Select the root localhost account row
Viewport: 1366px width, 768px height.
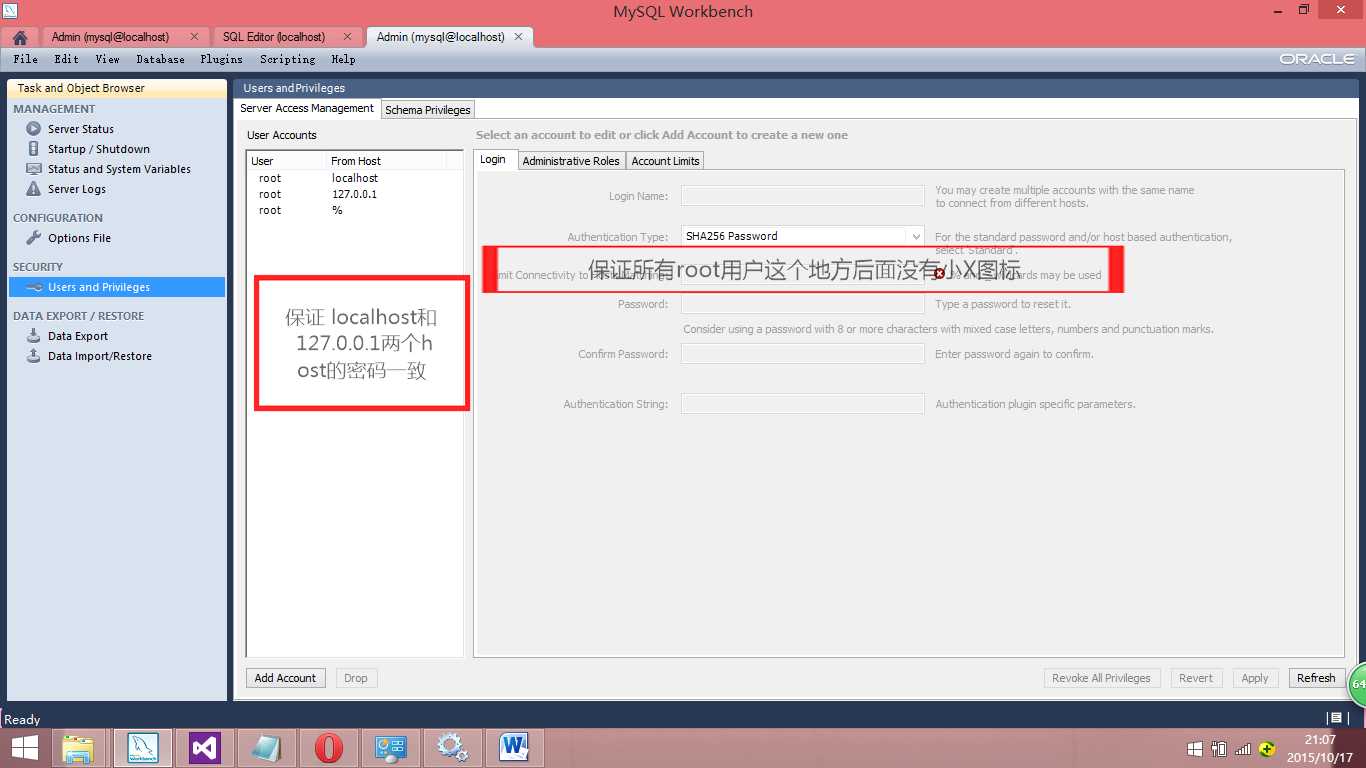point(355,178)
